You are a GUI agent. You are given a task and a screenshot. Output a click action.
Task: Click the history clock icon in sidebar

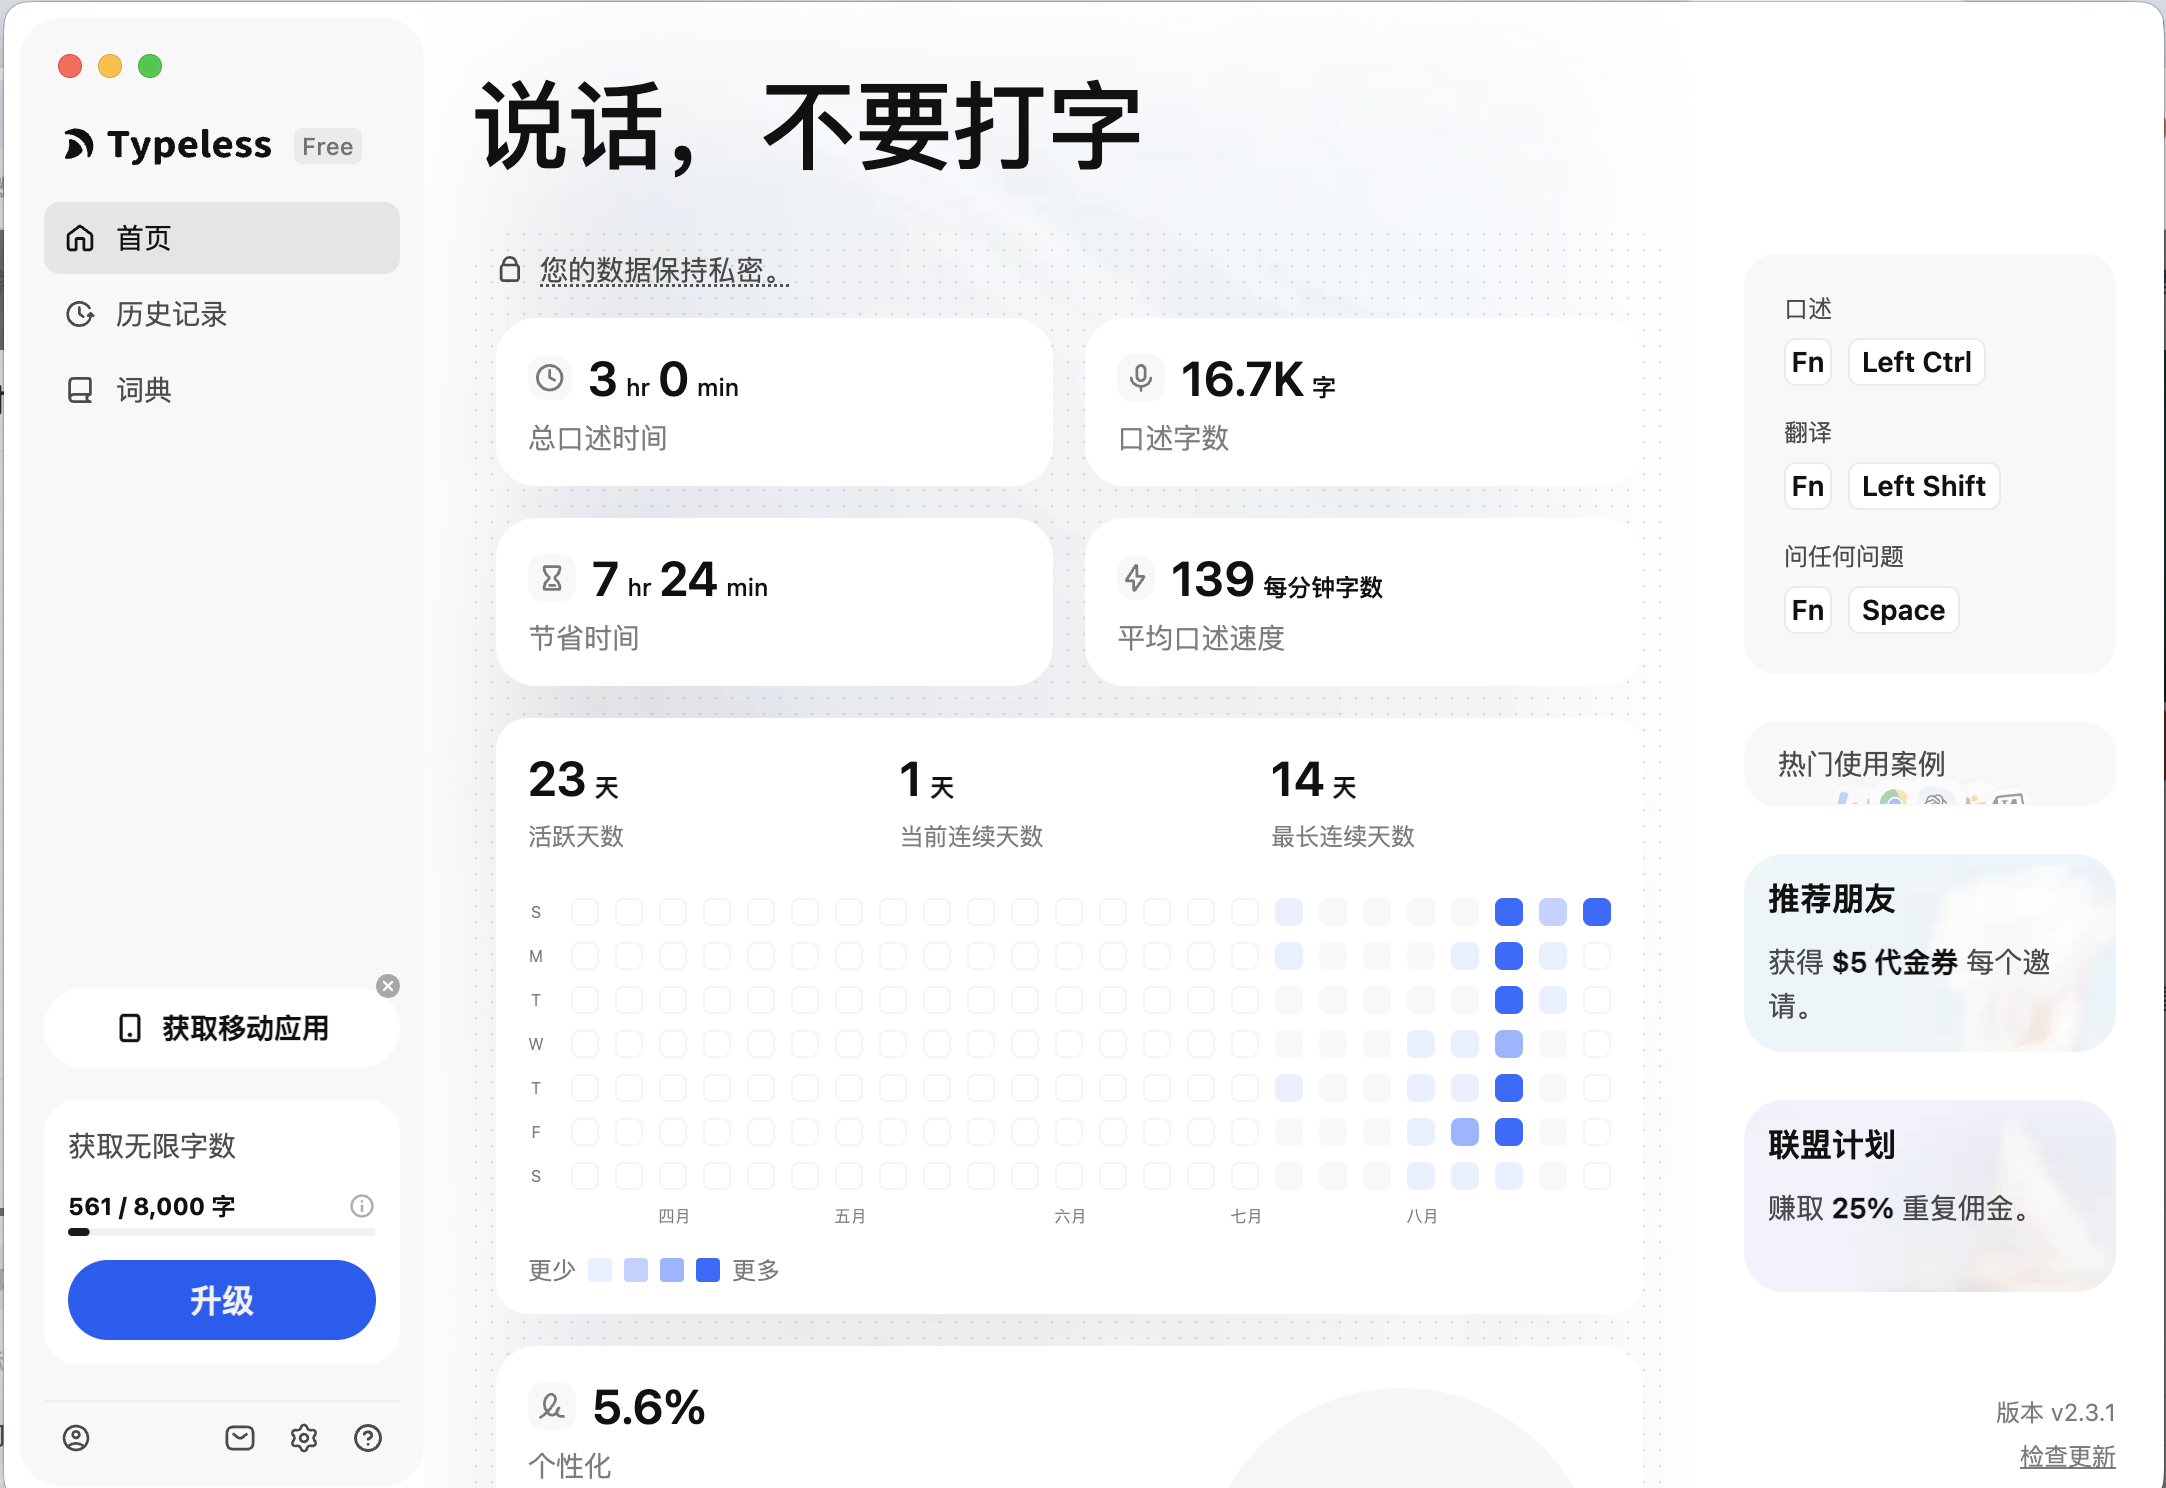pos(80,314)
